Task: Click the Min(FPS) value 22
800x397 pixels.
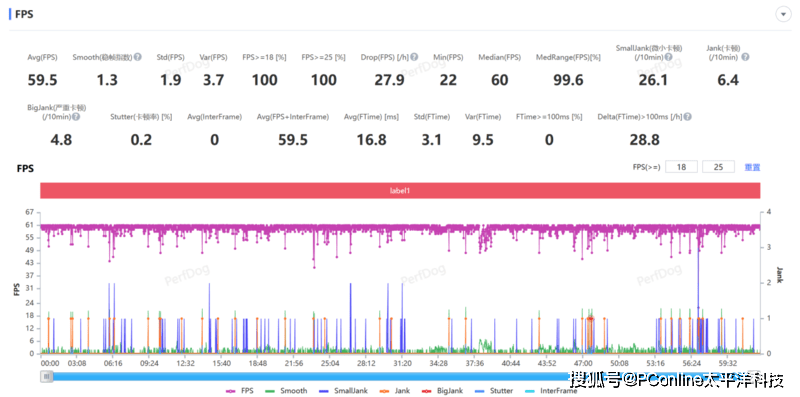Action: click(x=448, y=80)
